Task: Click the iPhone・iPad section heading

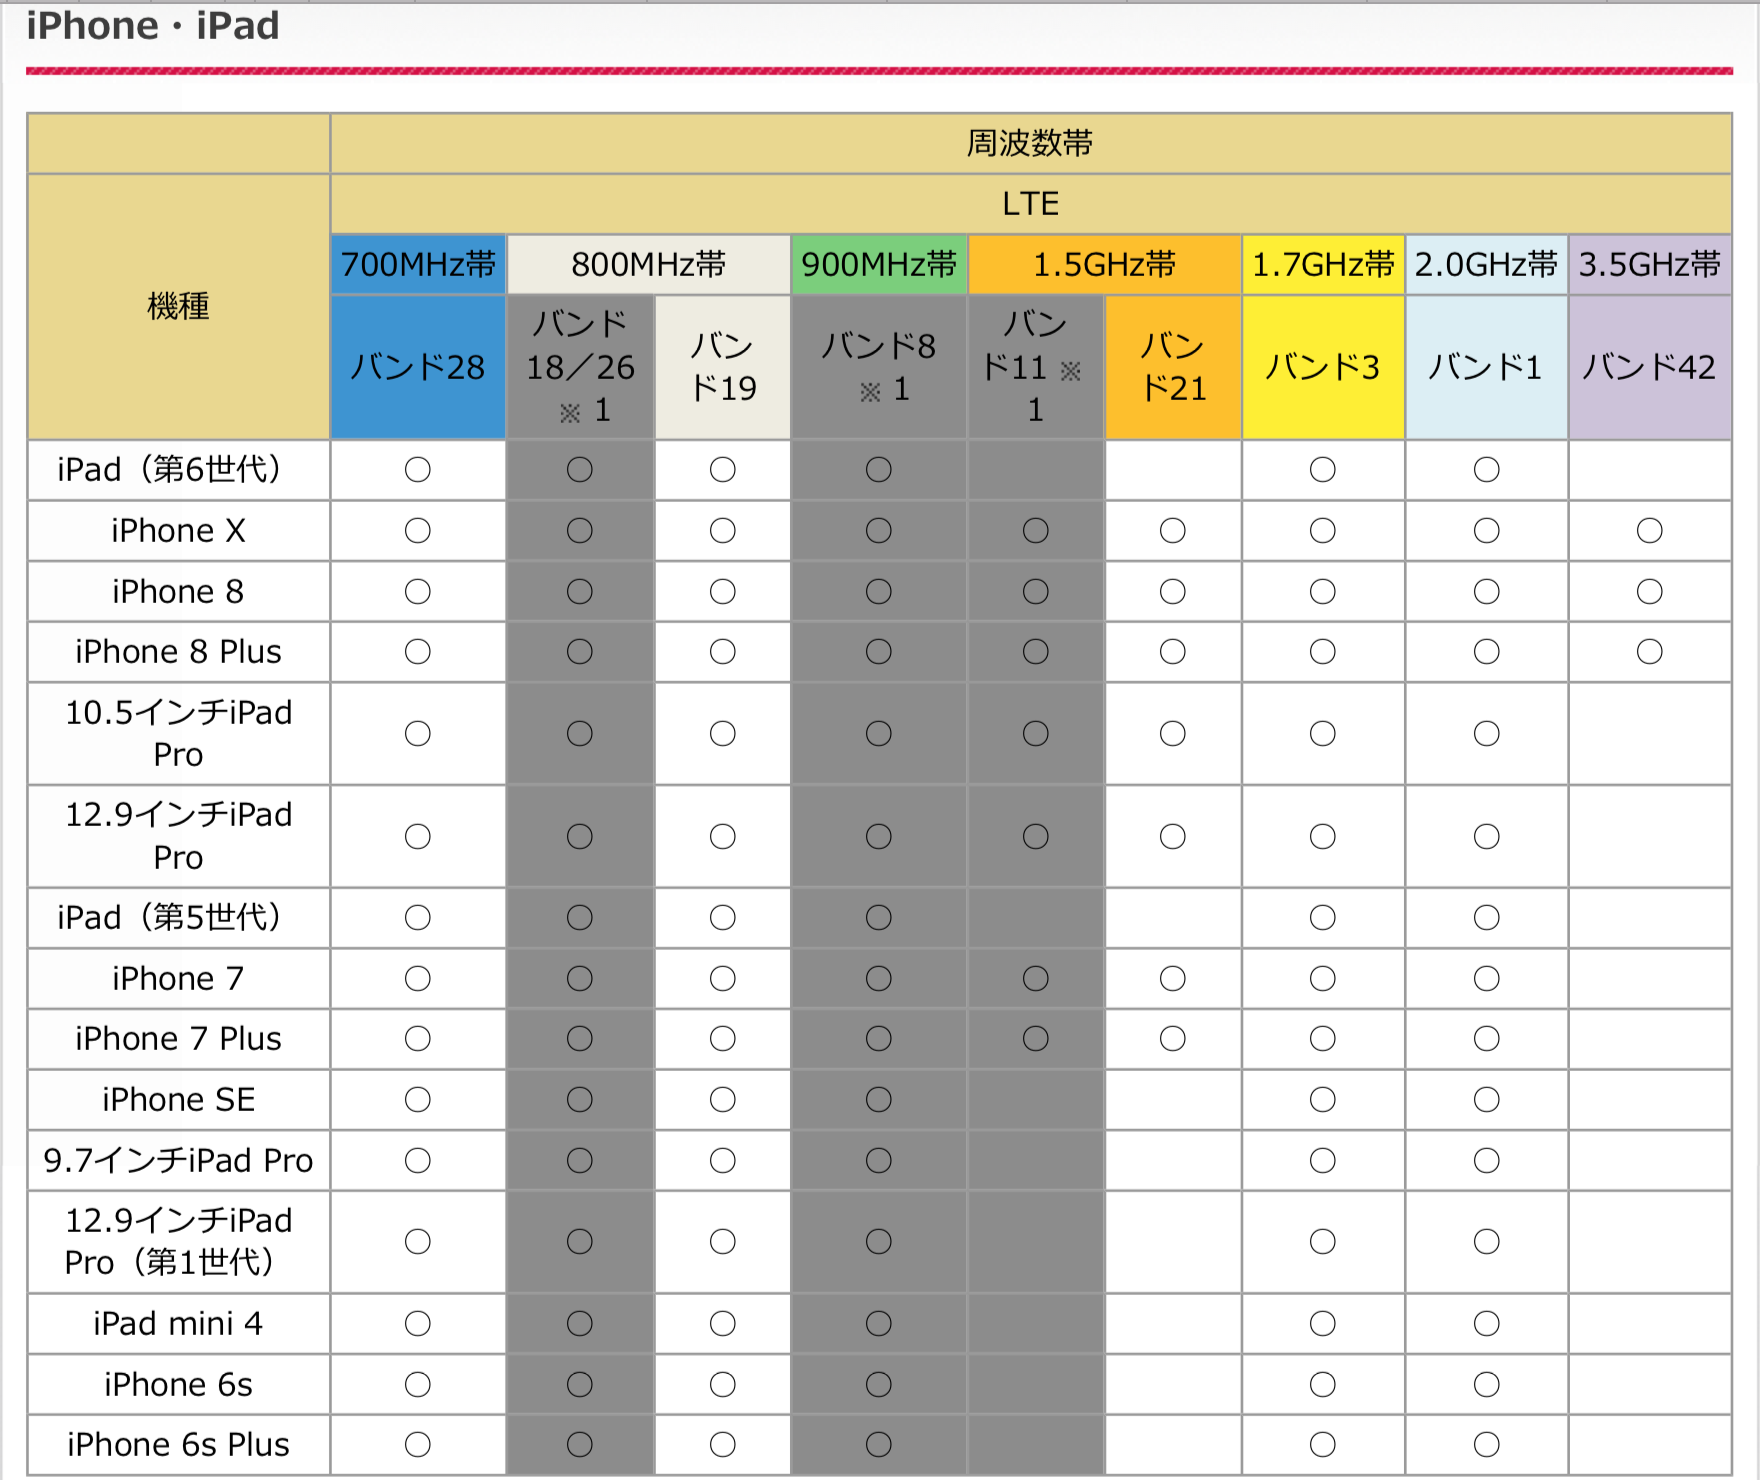Action: (x=153, y=25)
